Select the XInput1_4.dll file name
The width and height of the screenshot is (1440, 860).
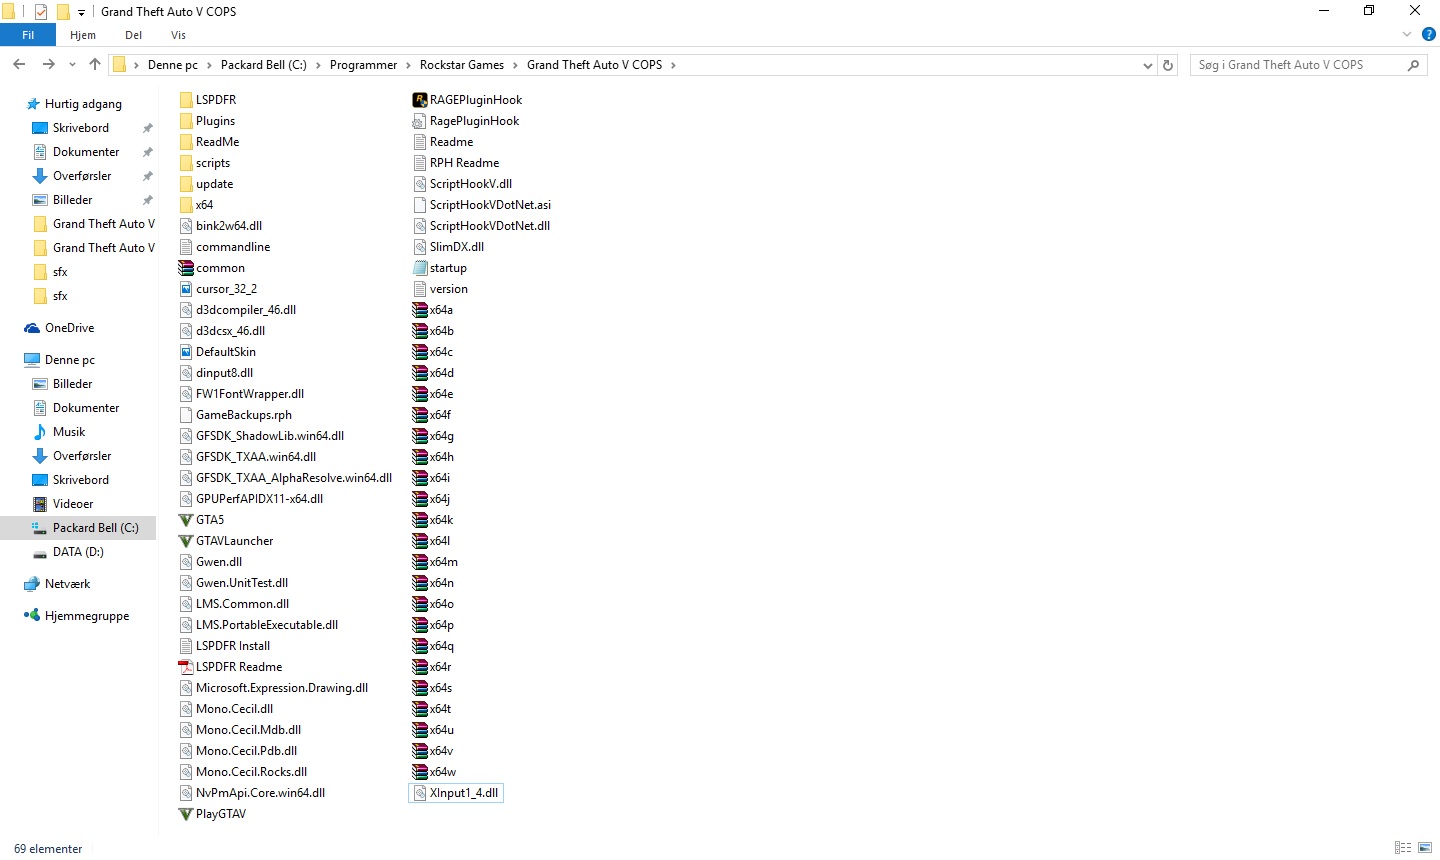(464, 793)
